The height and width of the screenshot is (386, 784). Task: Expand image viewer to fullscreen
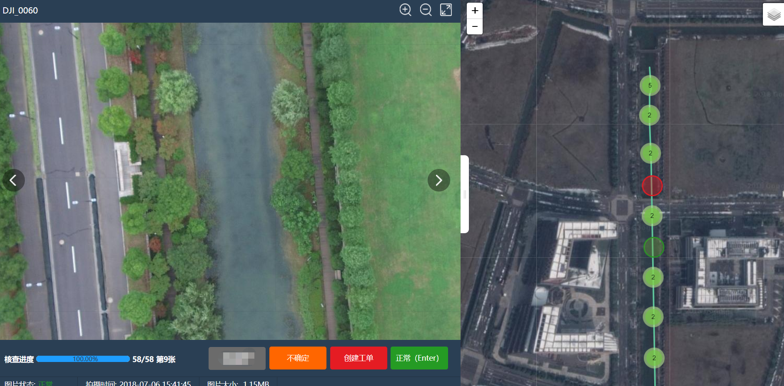pos(446,10)
